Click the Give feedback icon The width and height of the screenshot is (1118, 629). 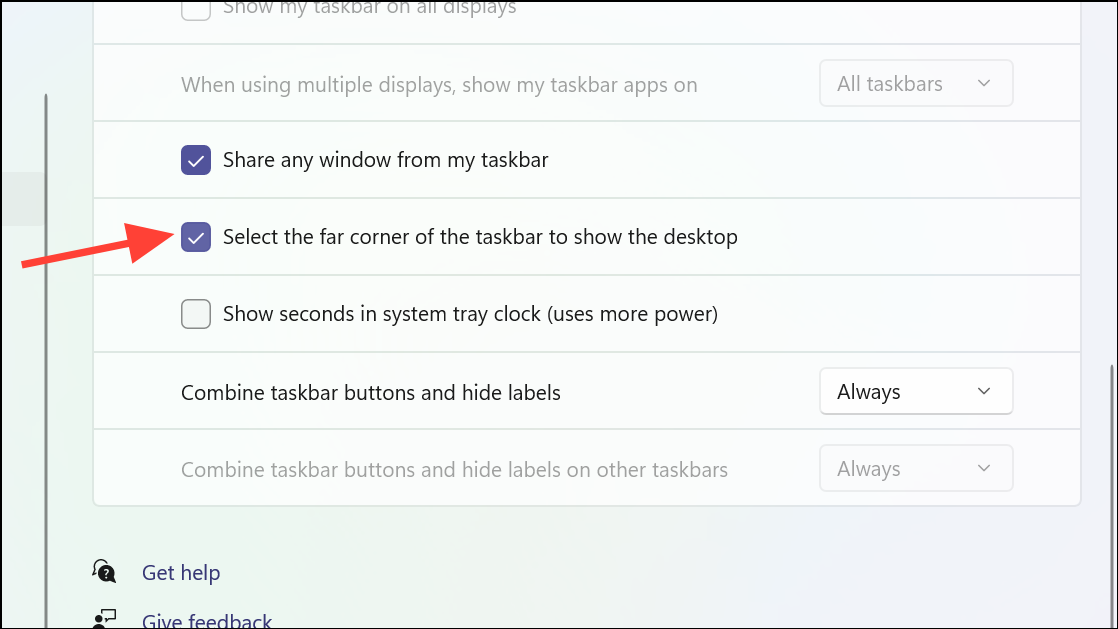[104, 618]
